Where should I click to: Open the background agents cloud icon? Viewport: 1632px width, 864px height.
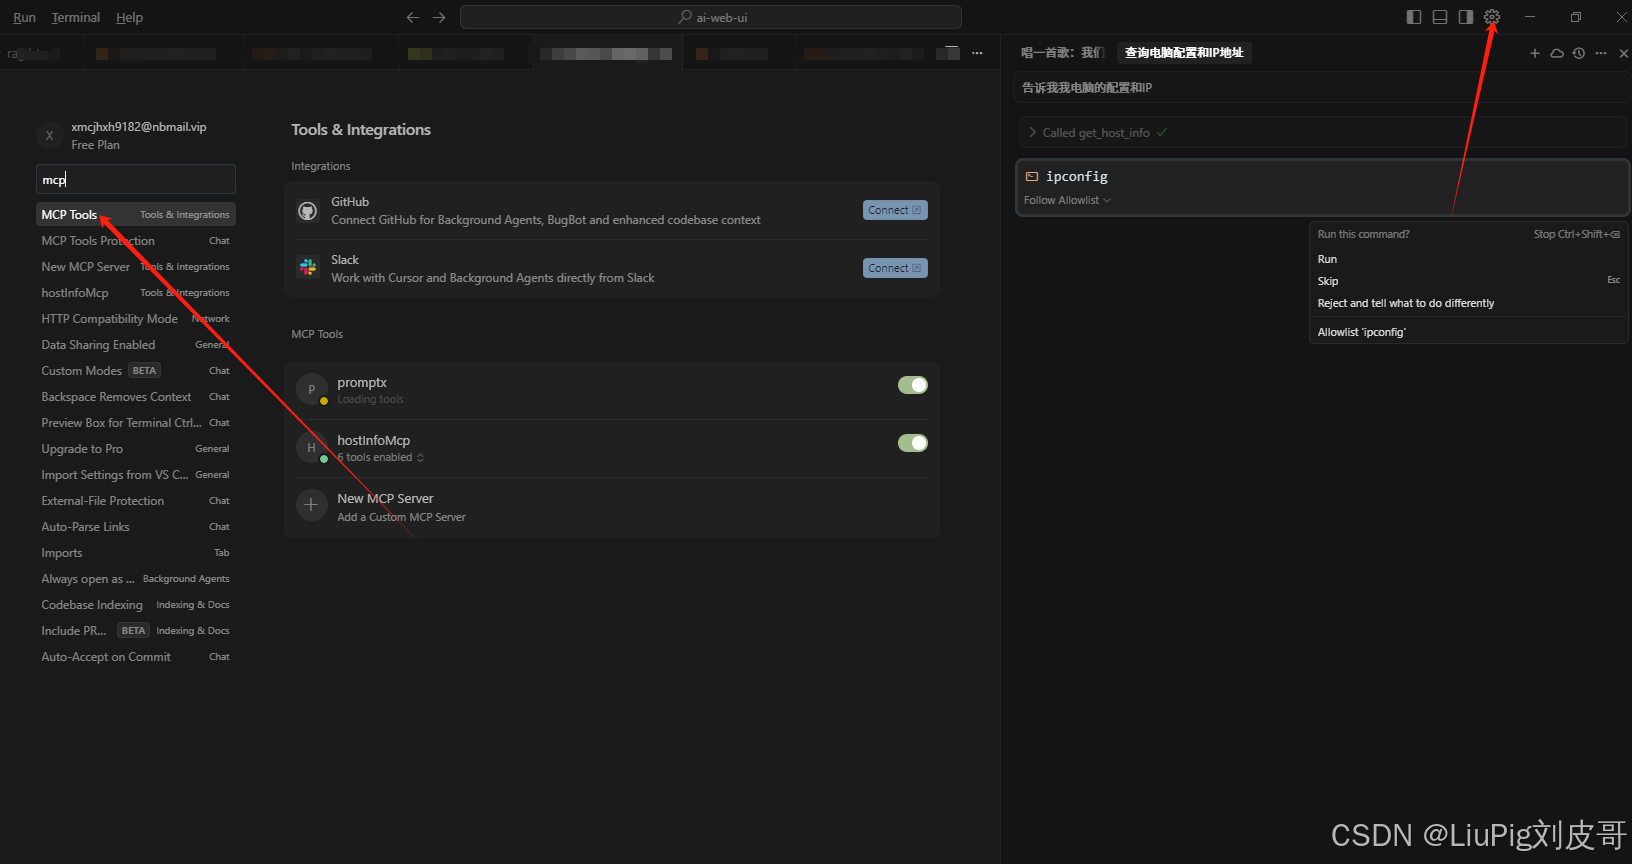(1557, 53)
